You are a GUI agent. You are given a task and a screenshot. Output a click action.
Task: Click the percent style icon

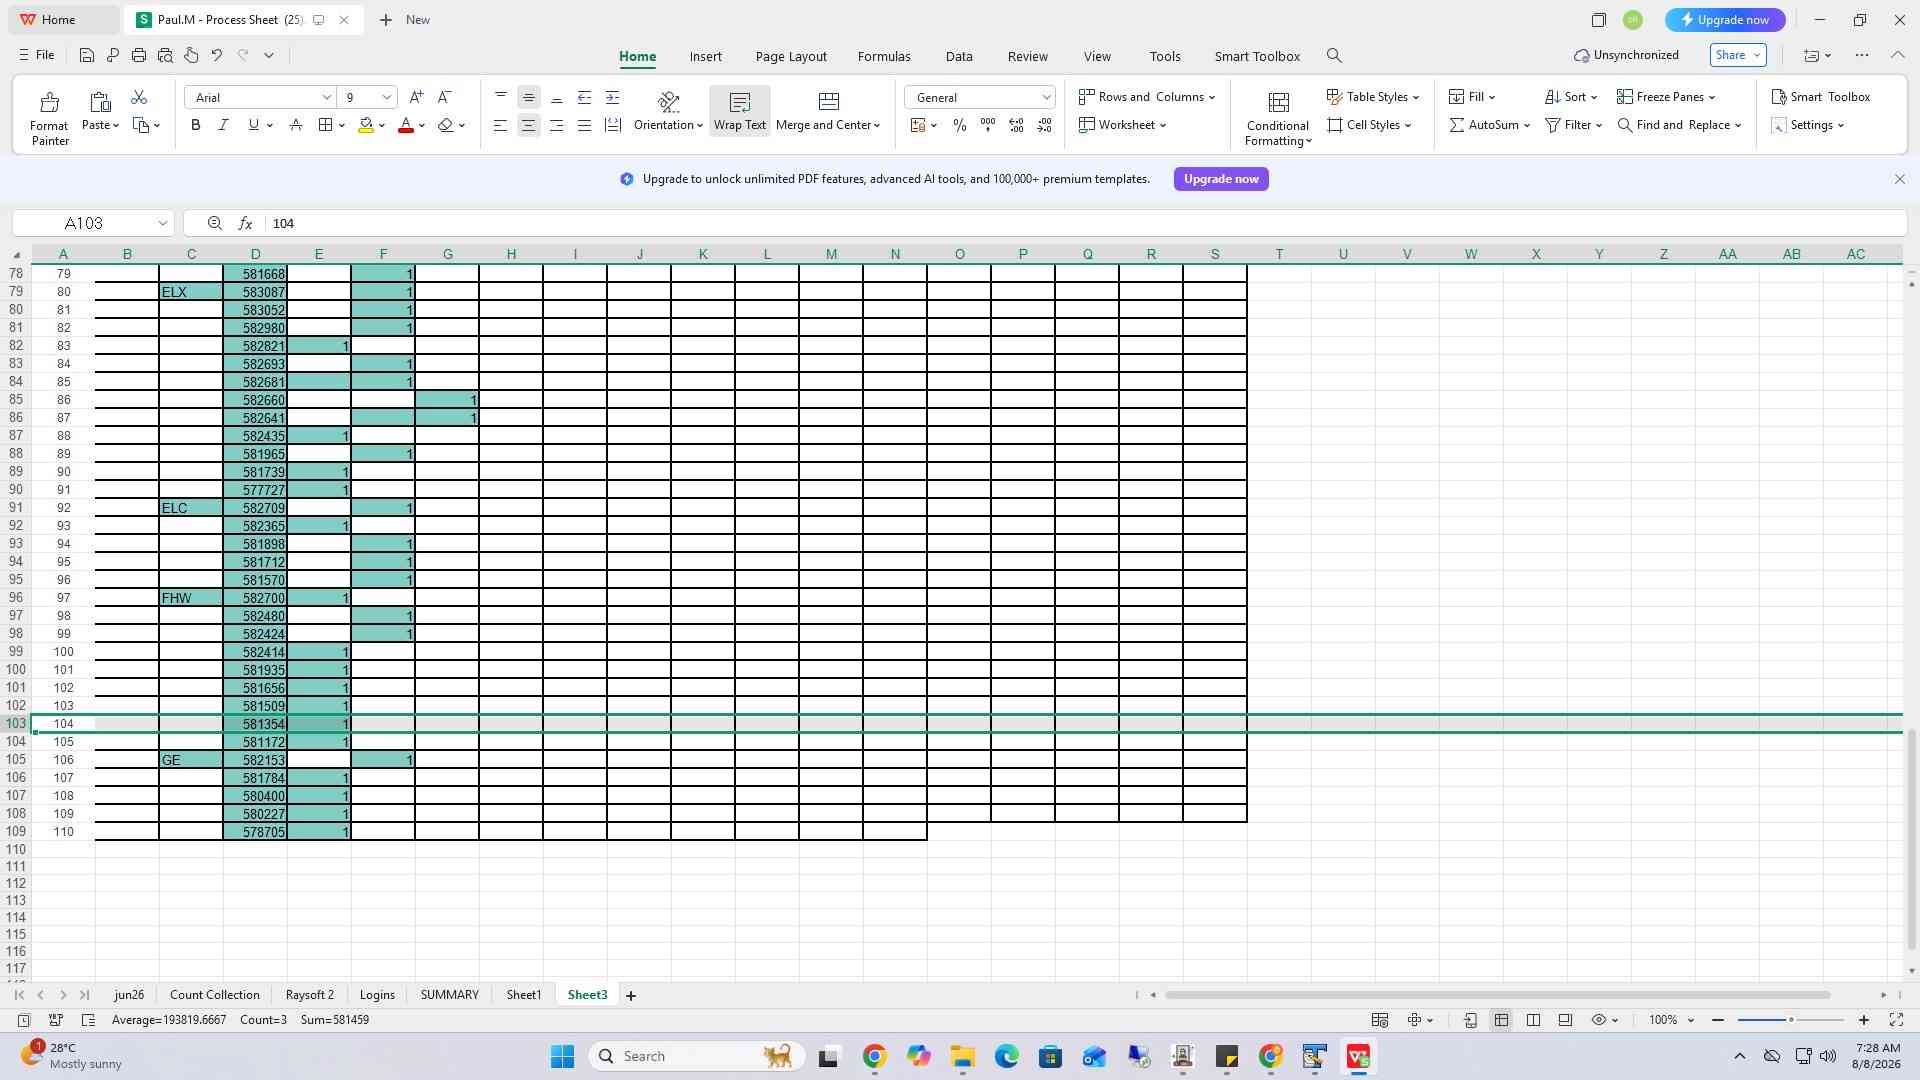point(960,125)
